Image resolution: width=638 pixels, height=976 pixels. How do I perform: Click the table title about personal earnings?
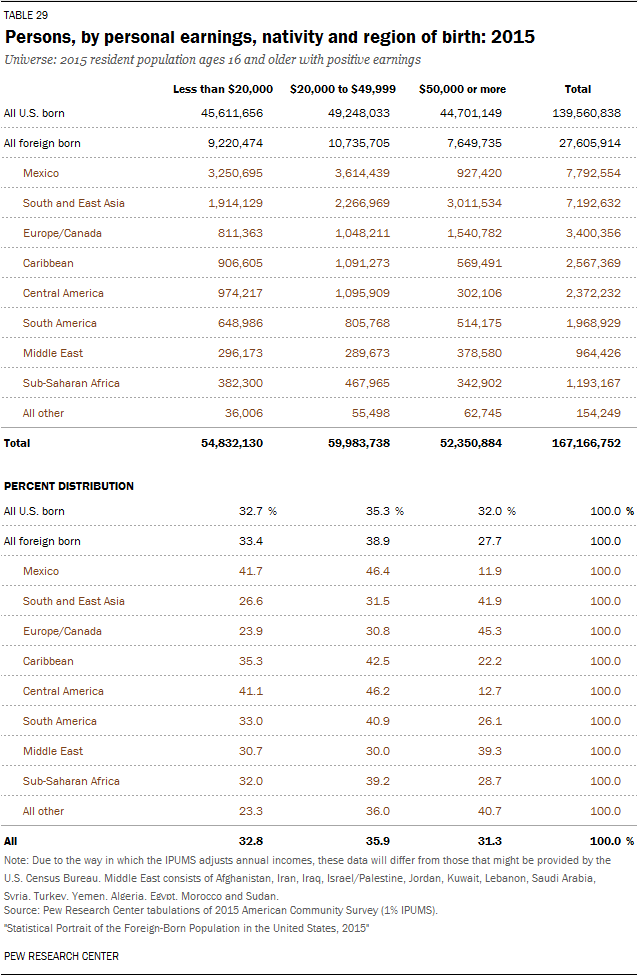270,37
